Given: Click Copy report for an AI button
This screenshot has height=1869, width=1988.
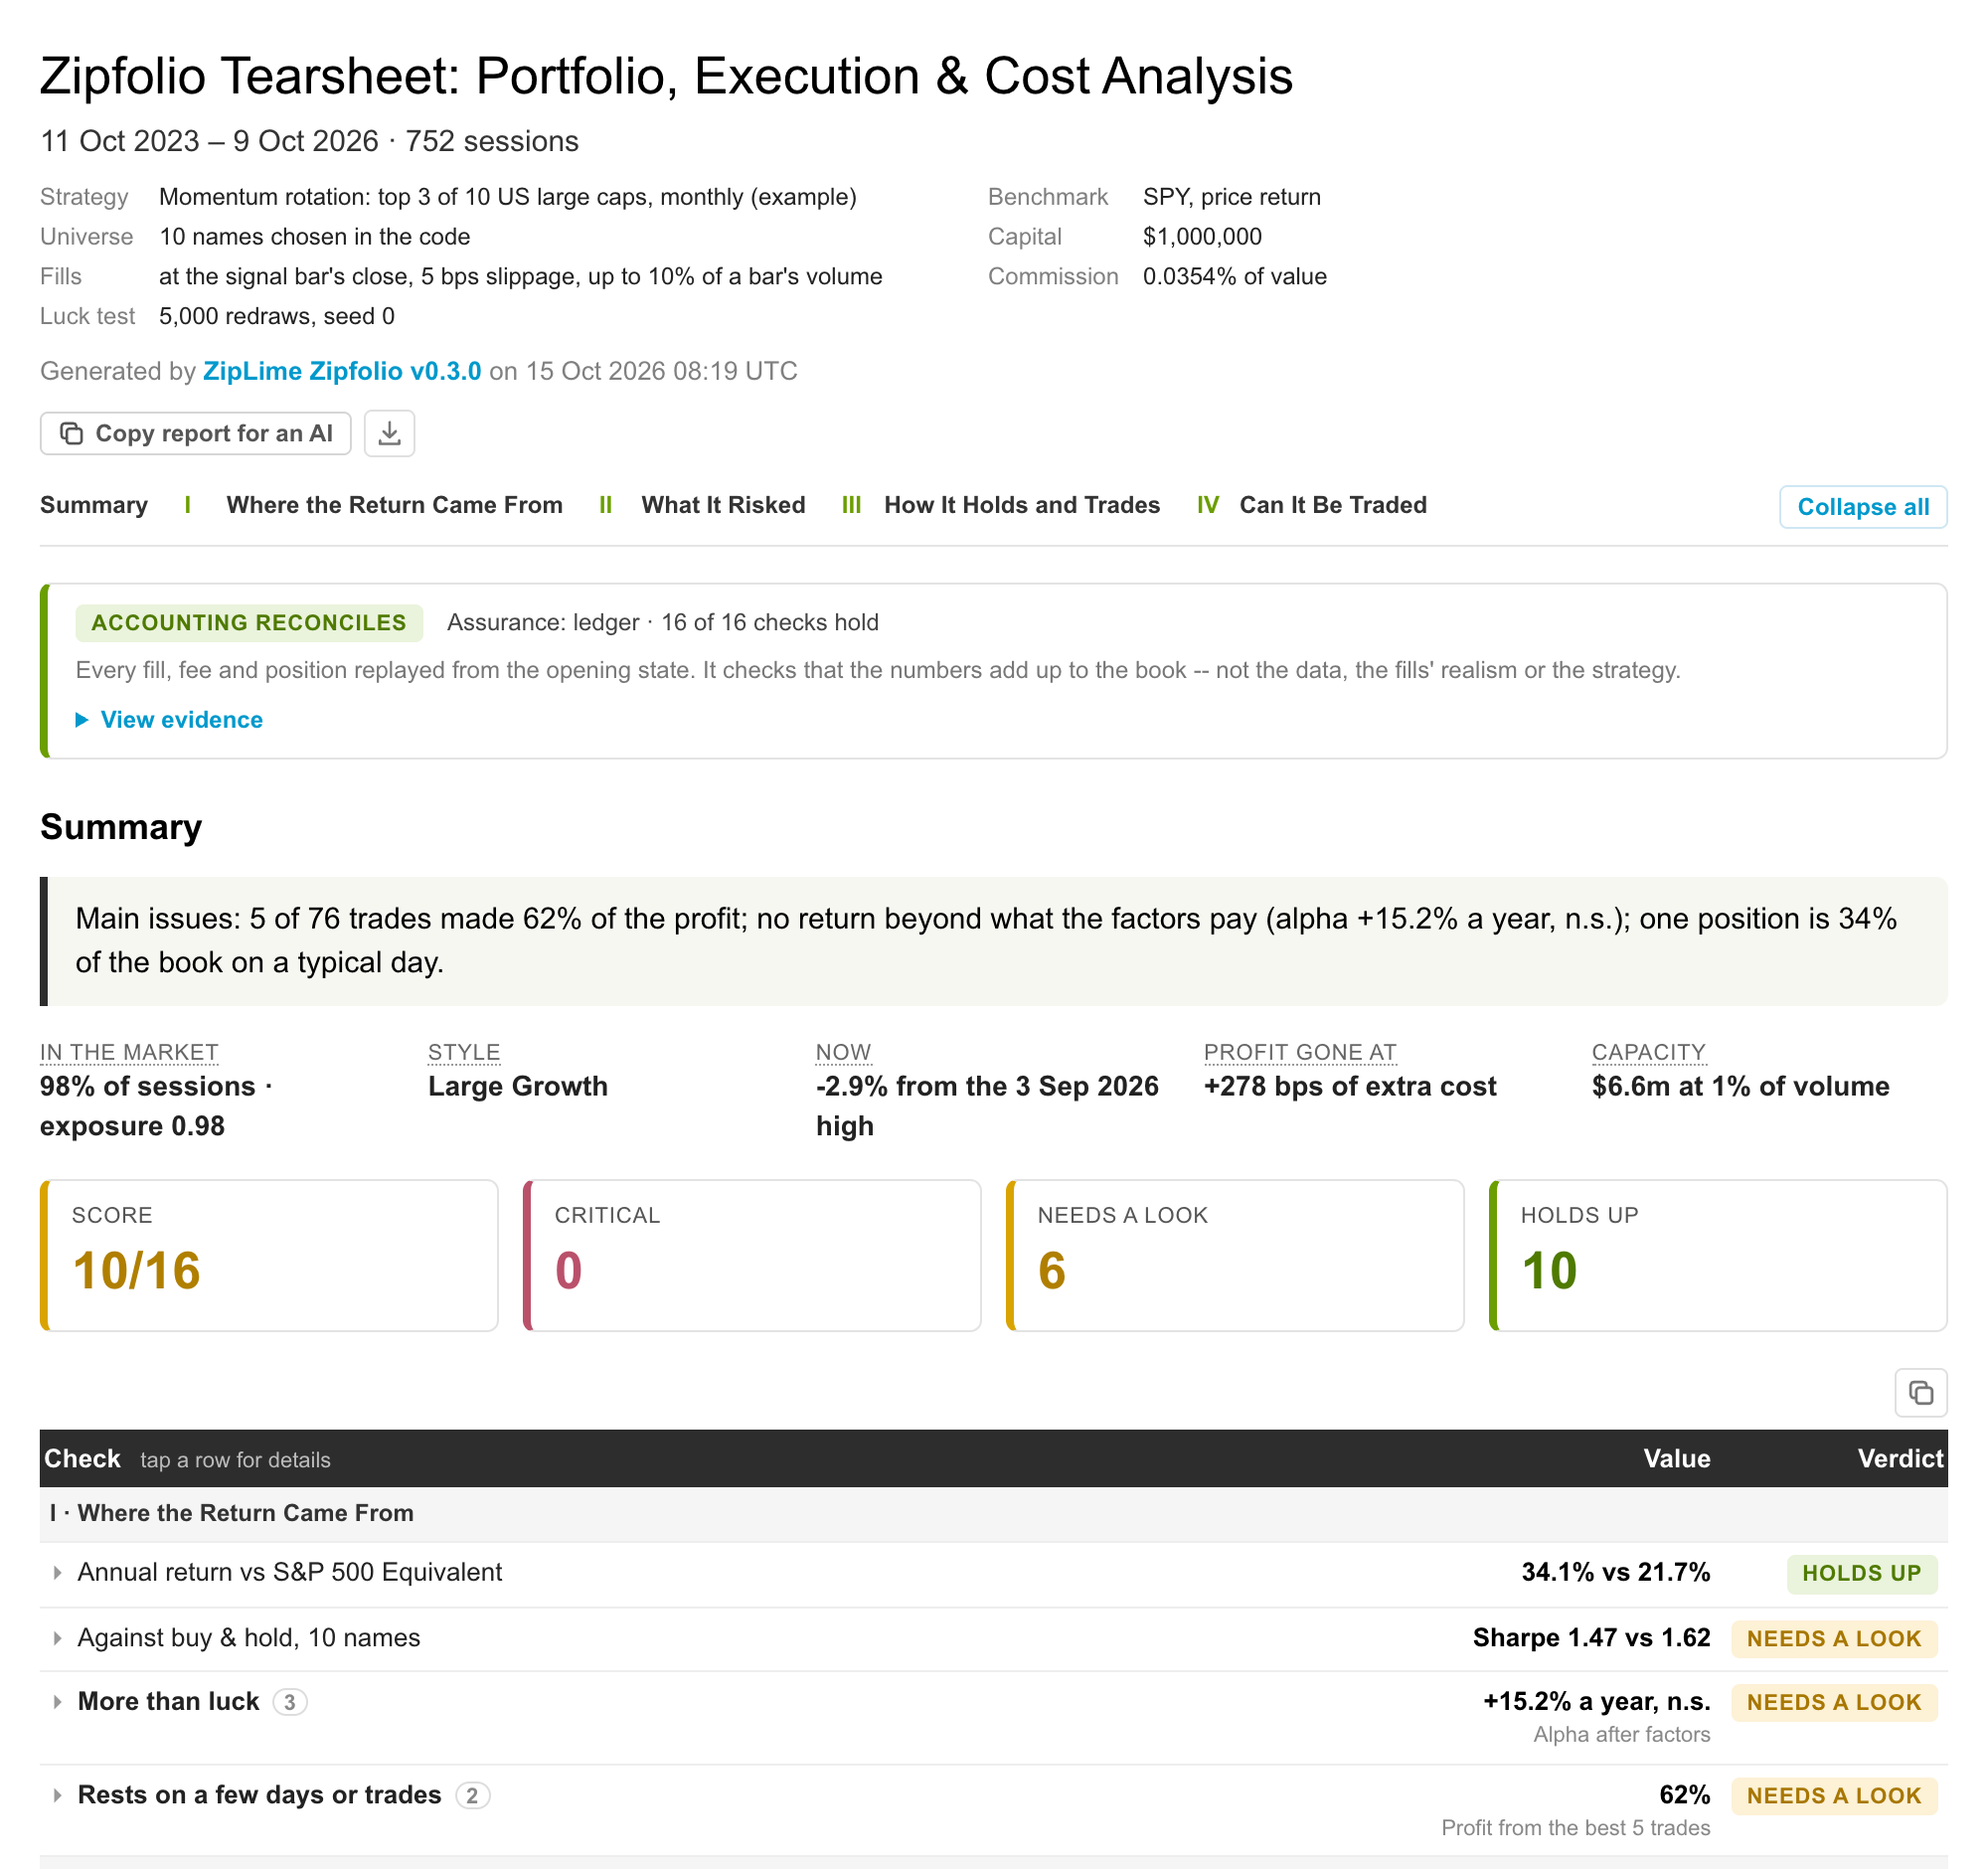Looking at the screenshot, I should click(196, 433).
